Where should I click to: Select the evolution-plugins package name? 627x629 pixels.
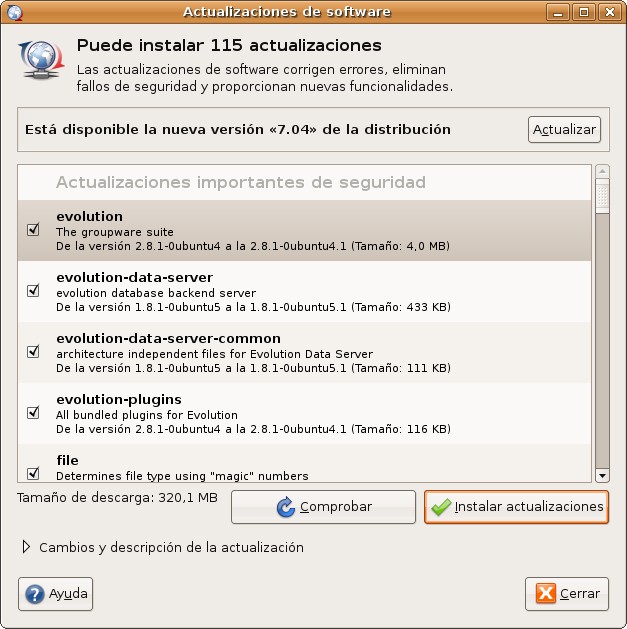[119, 400]
